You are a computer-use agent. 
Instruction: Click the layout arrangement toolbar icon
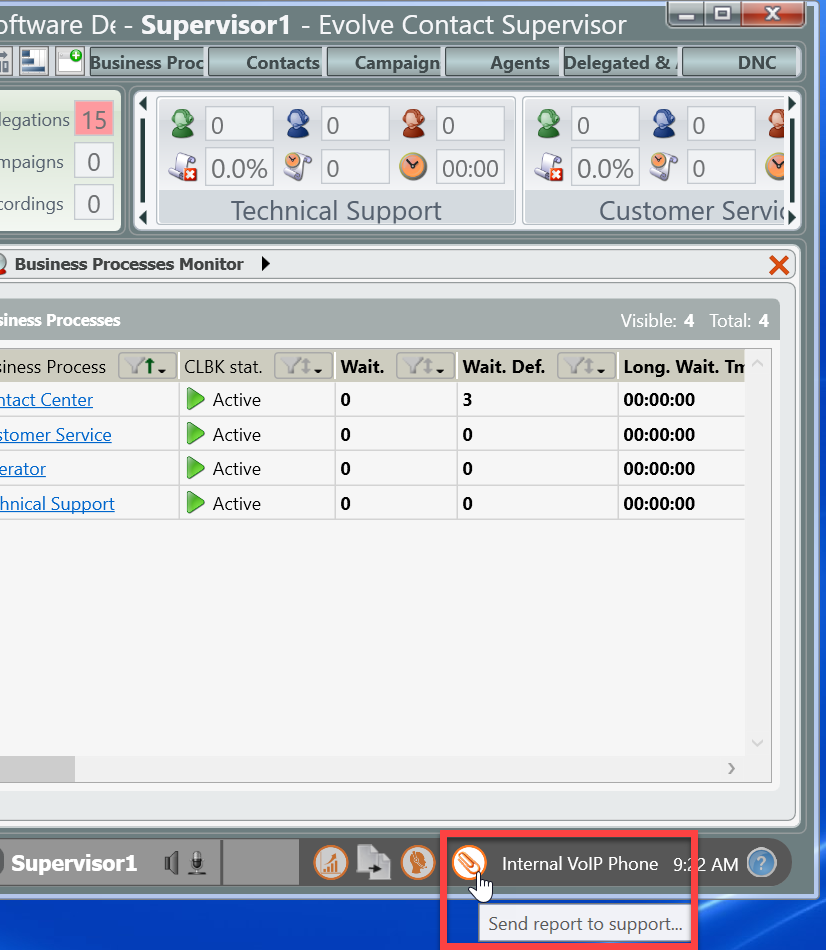(x=34, y=61)
